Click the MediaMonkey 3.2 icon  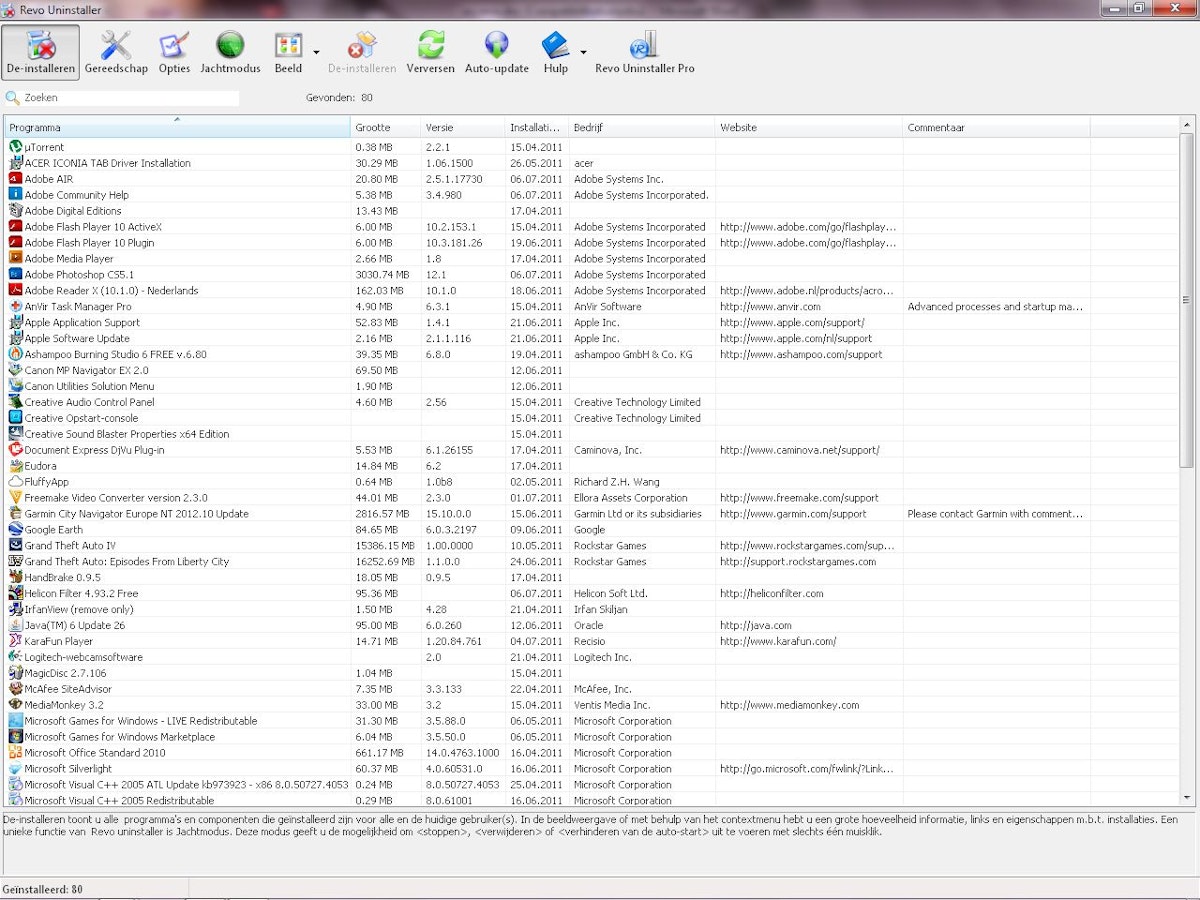(x=15, y=704)
